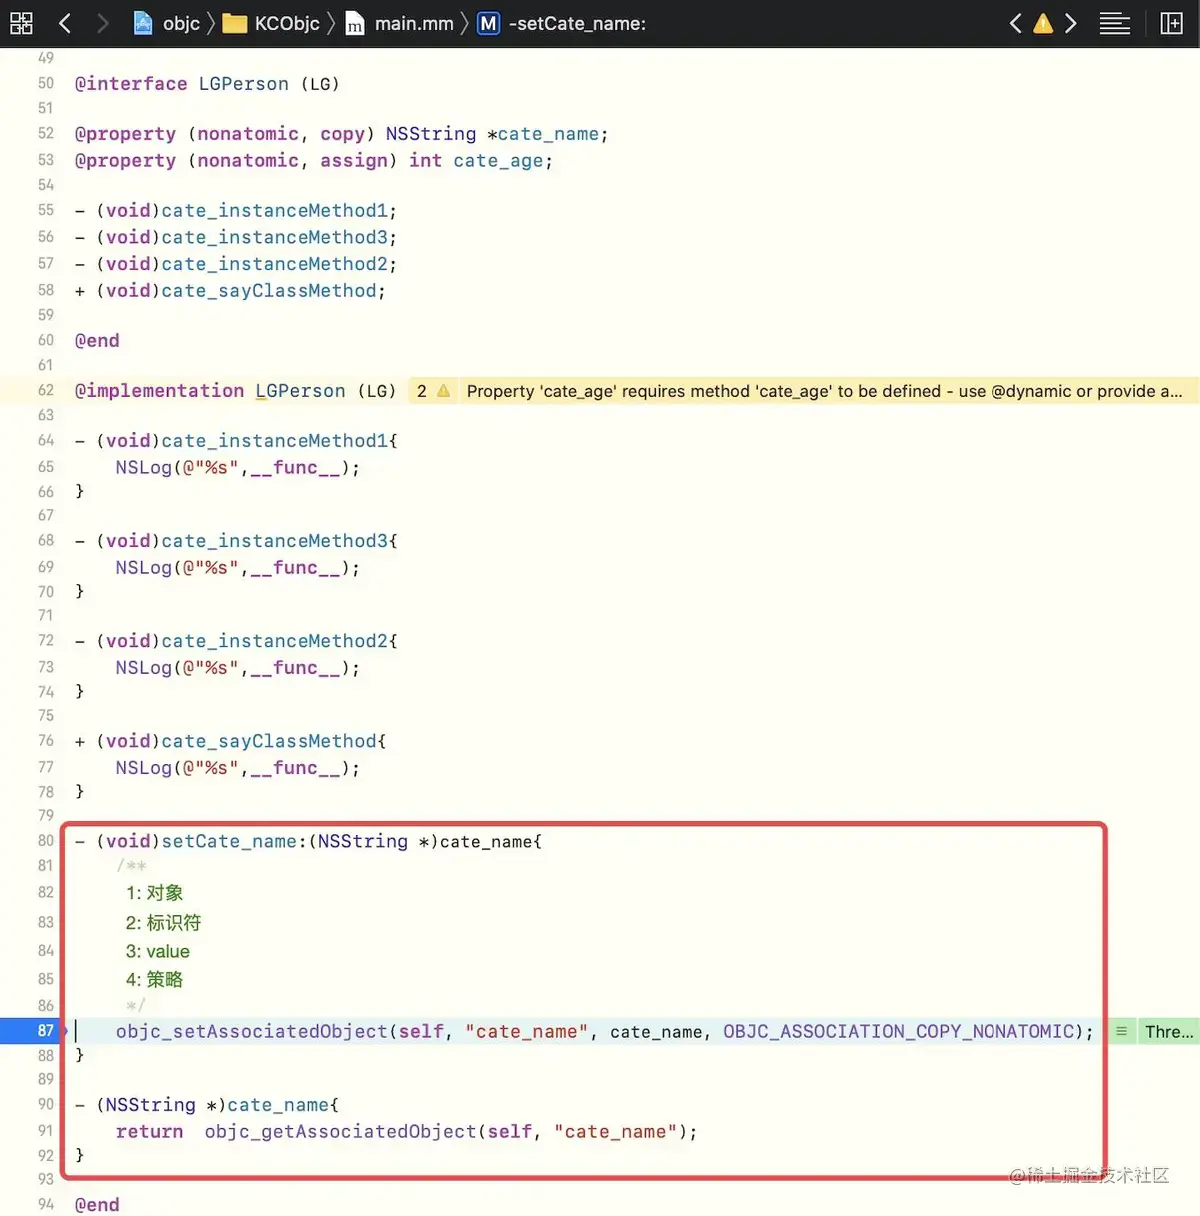Click the NSLog call on line 77
Screen dimensions: 1200x1216
point(237,768)
